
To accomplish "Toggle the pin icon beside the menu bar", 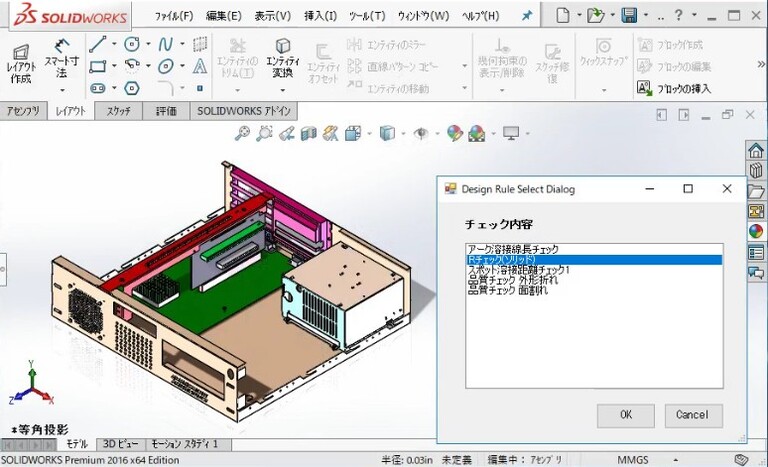I will 528,15.
